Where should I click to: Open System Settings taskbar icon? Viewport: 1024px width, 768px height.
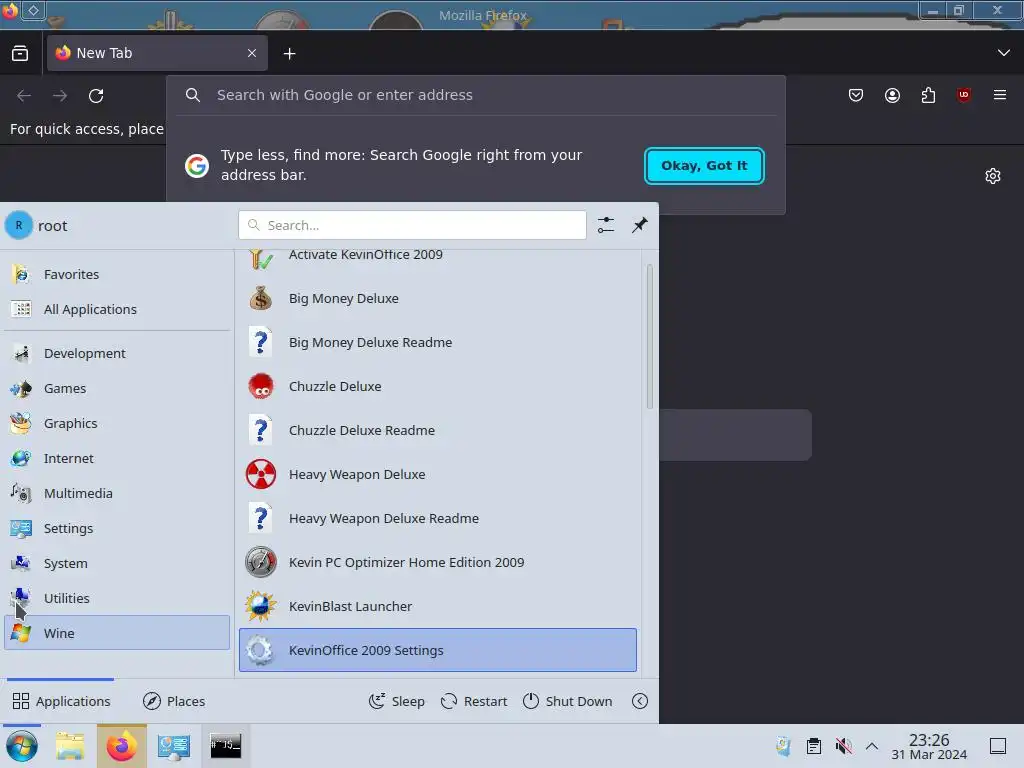click(x=173, y=746)
